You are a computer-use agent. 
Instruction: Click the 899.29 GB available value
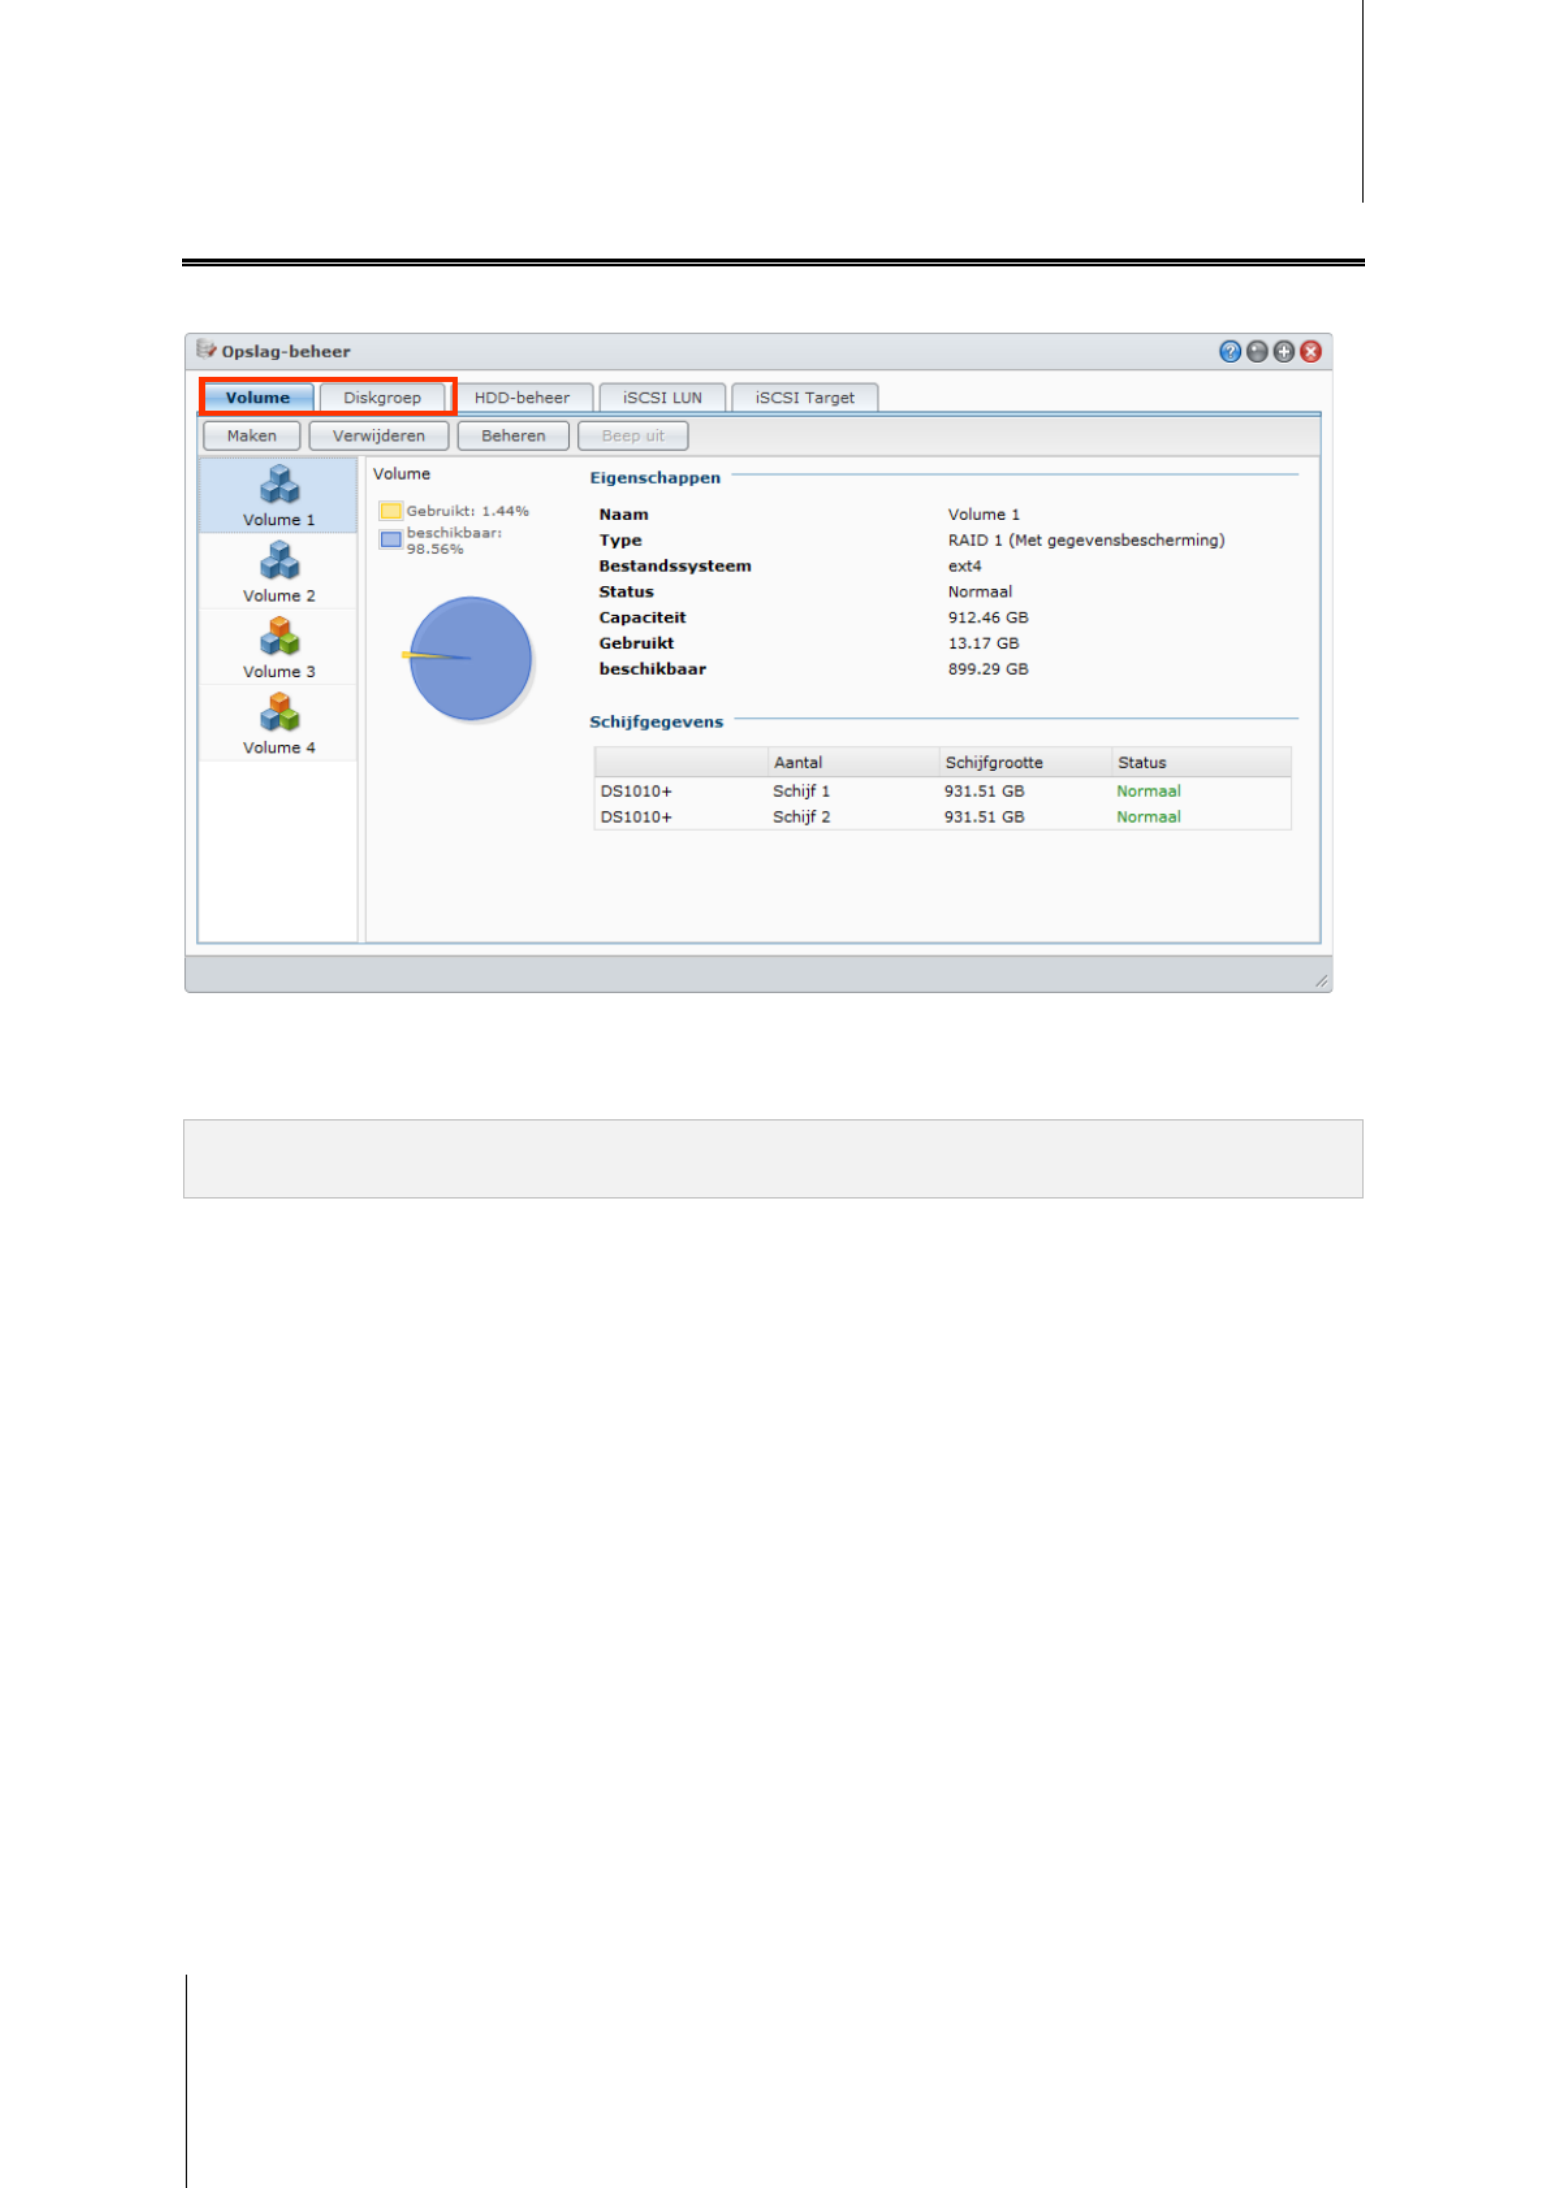coord(987,669)
